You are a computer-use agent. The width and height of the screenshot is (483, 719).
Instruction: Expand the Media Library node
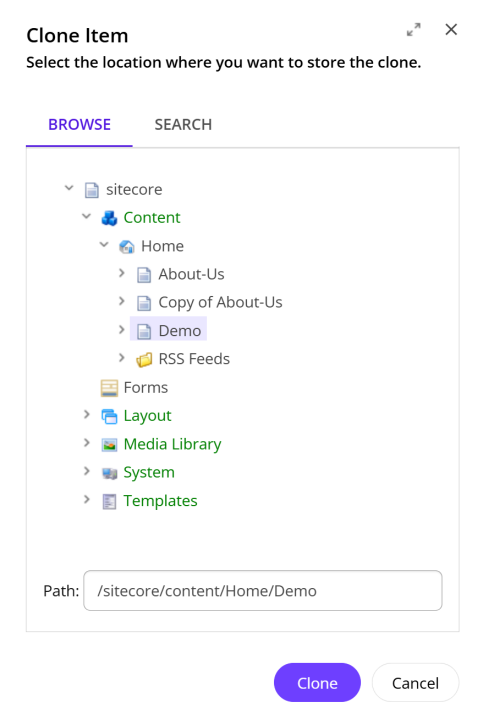[87, 443]
